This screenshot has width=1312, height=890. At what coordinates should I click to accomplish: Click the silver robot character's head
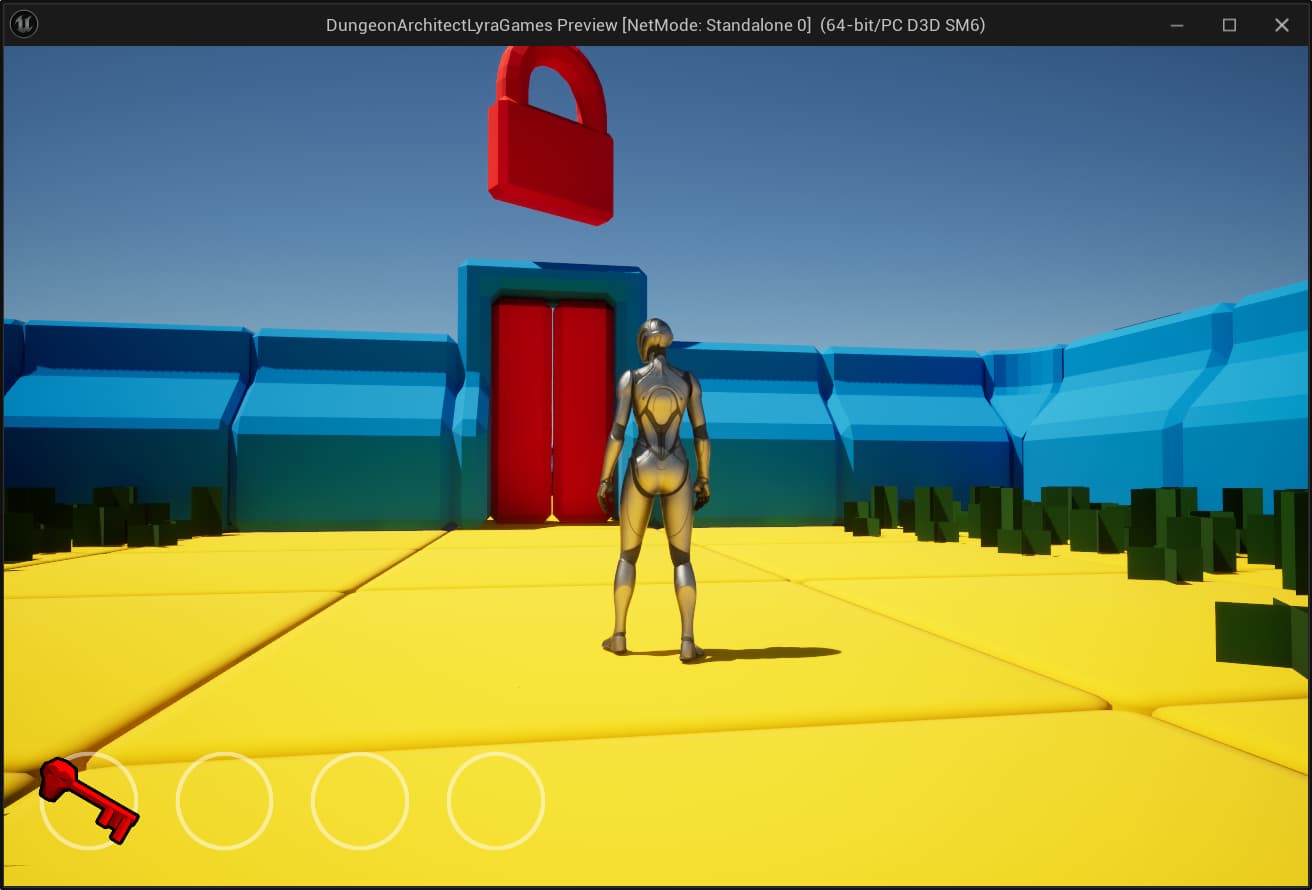[x=654, y=341]
